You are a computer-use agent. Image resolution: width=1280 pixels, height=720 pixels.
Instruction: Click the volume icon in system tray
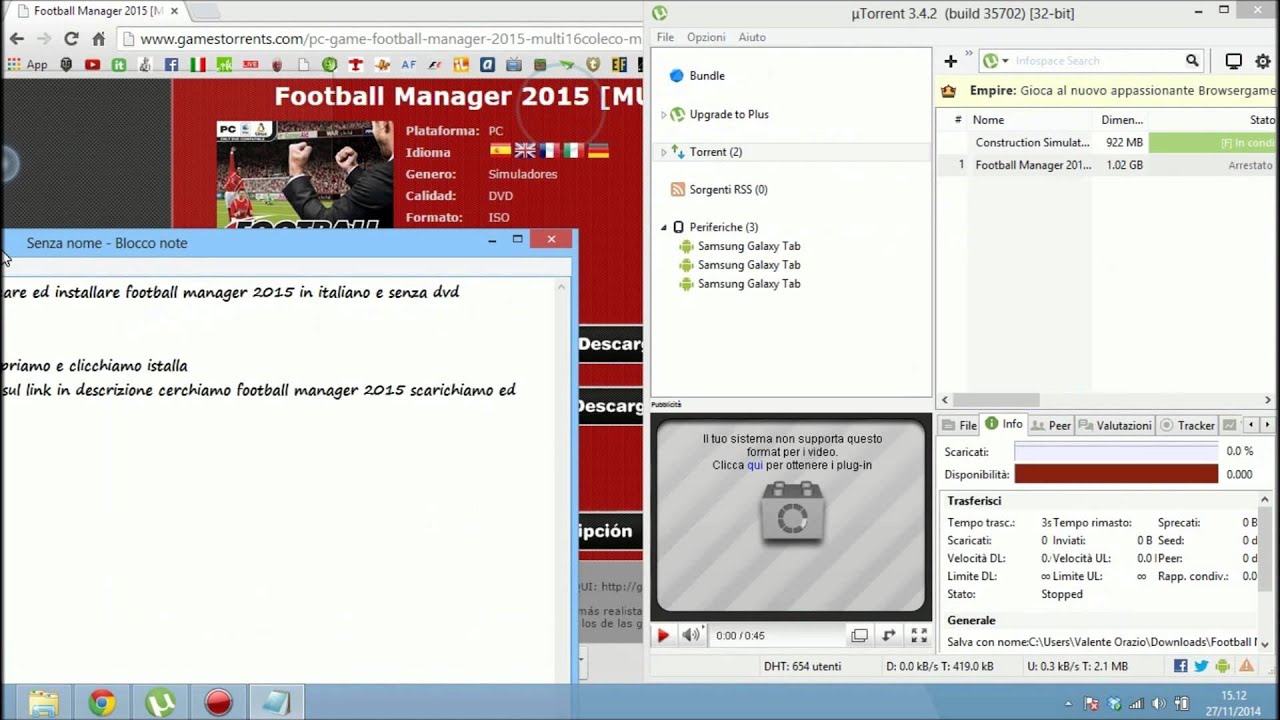[1158, 703]
